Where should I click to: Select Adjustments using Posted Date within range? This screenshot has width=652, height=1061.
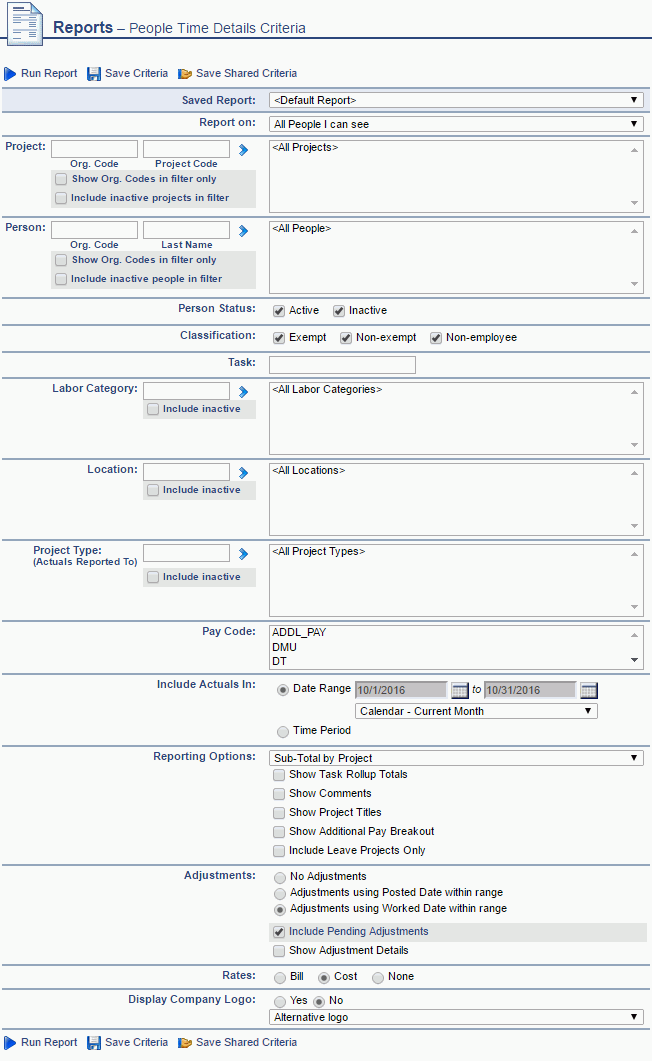pyautogui.click(x=279, y=894)
